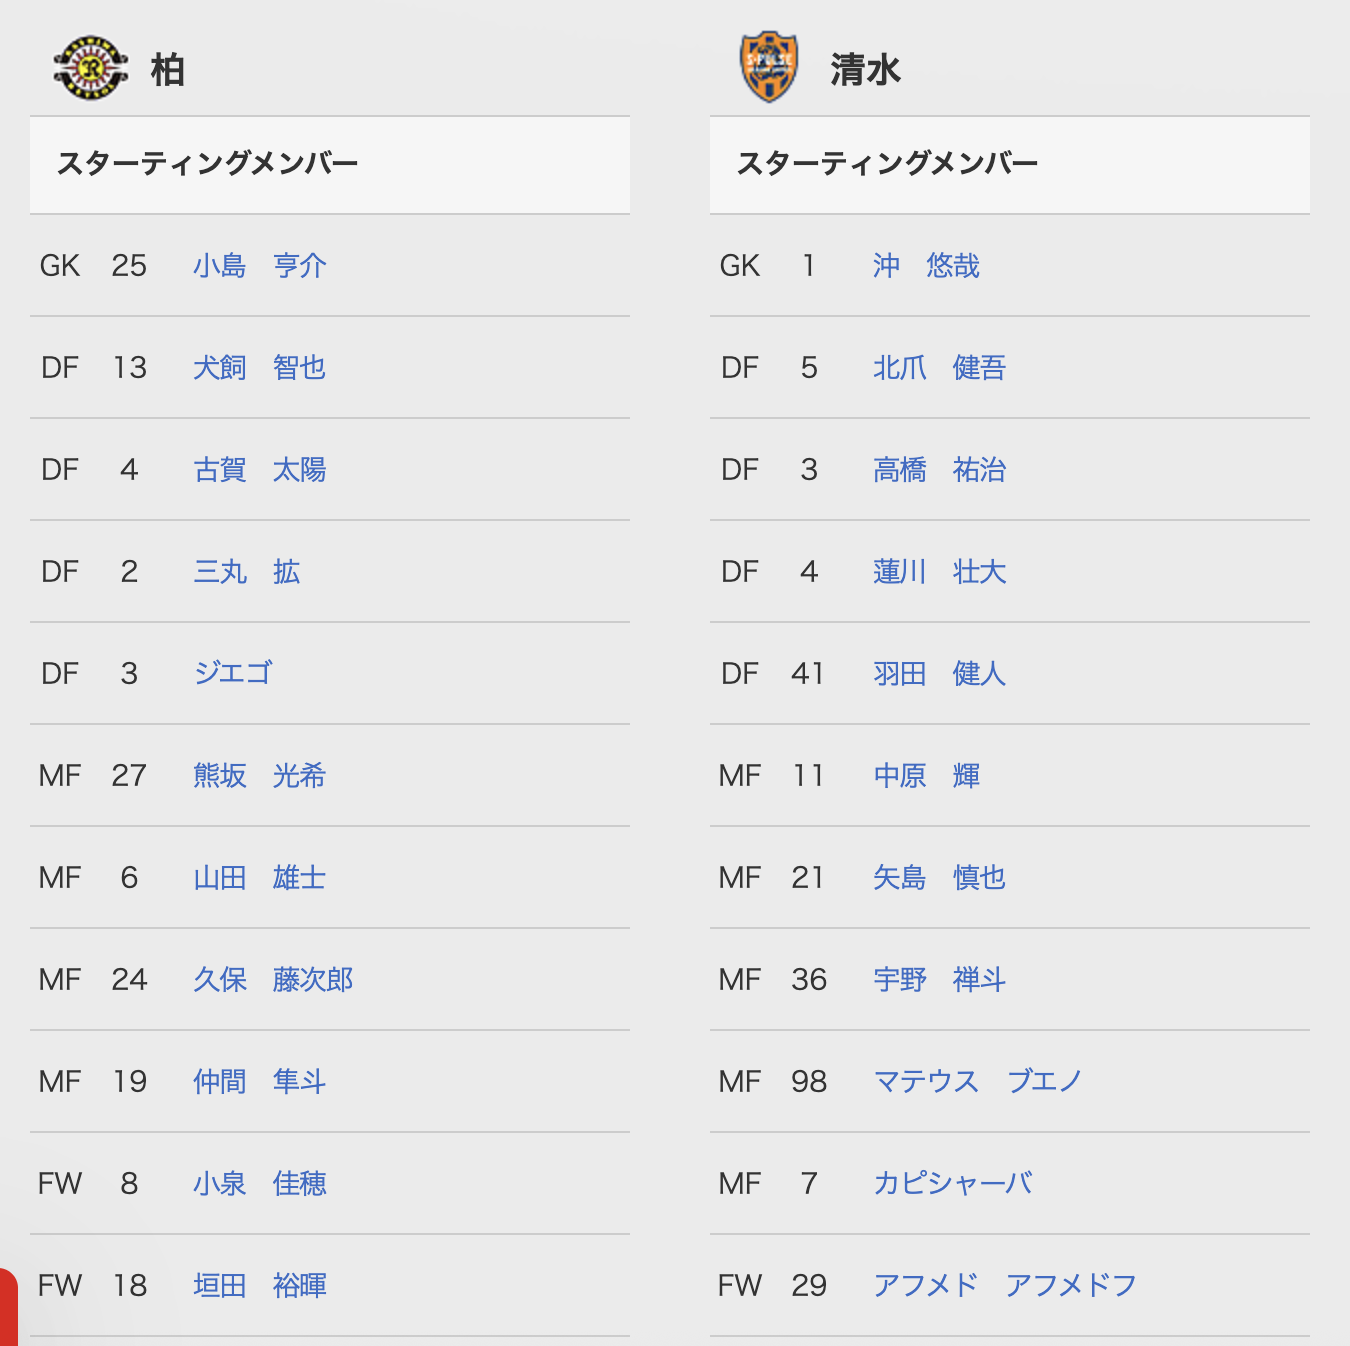Screen dimensions: 1350x1346
Task: Open 垣田 裕暉 player link
Action: coord(260,1286)
